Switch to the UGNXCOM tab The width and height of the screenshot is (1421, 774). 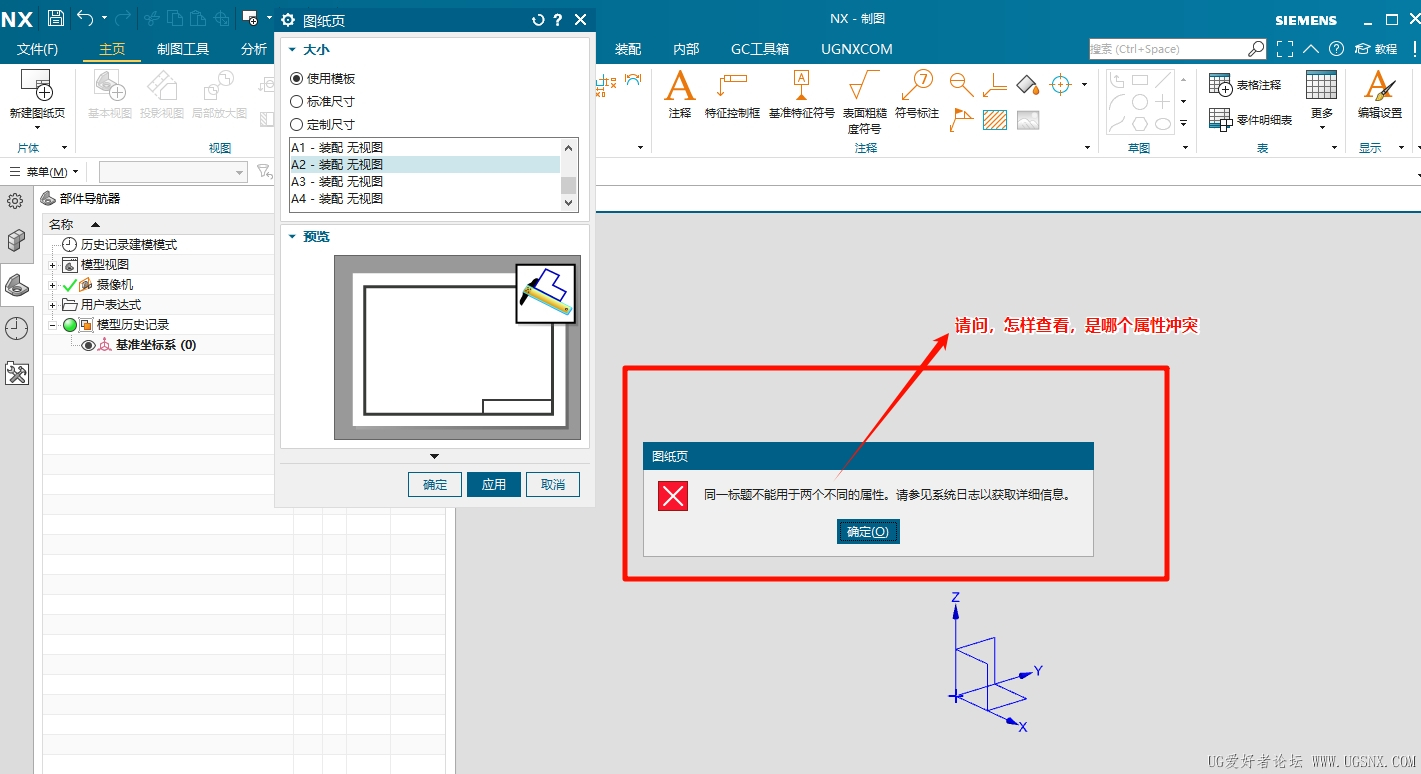[x=857, y=49]
